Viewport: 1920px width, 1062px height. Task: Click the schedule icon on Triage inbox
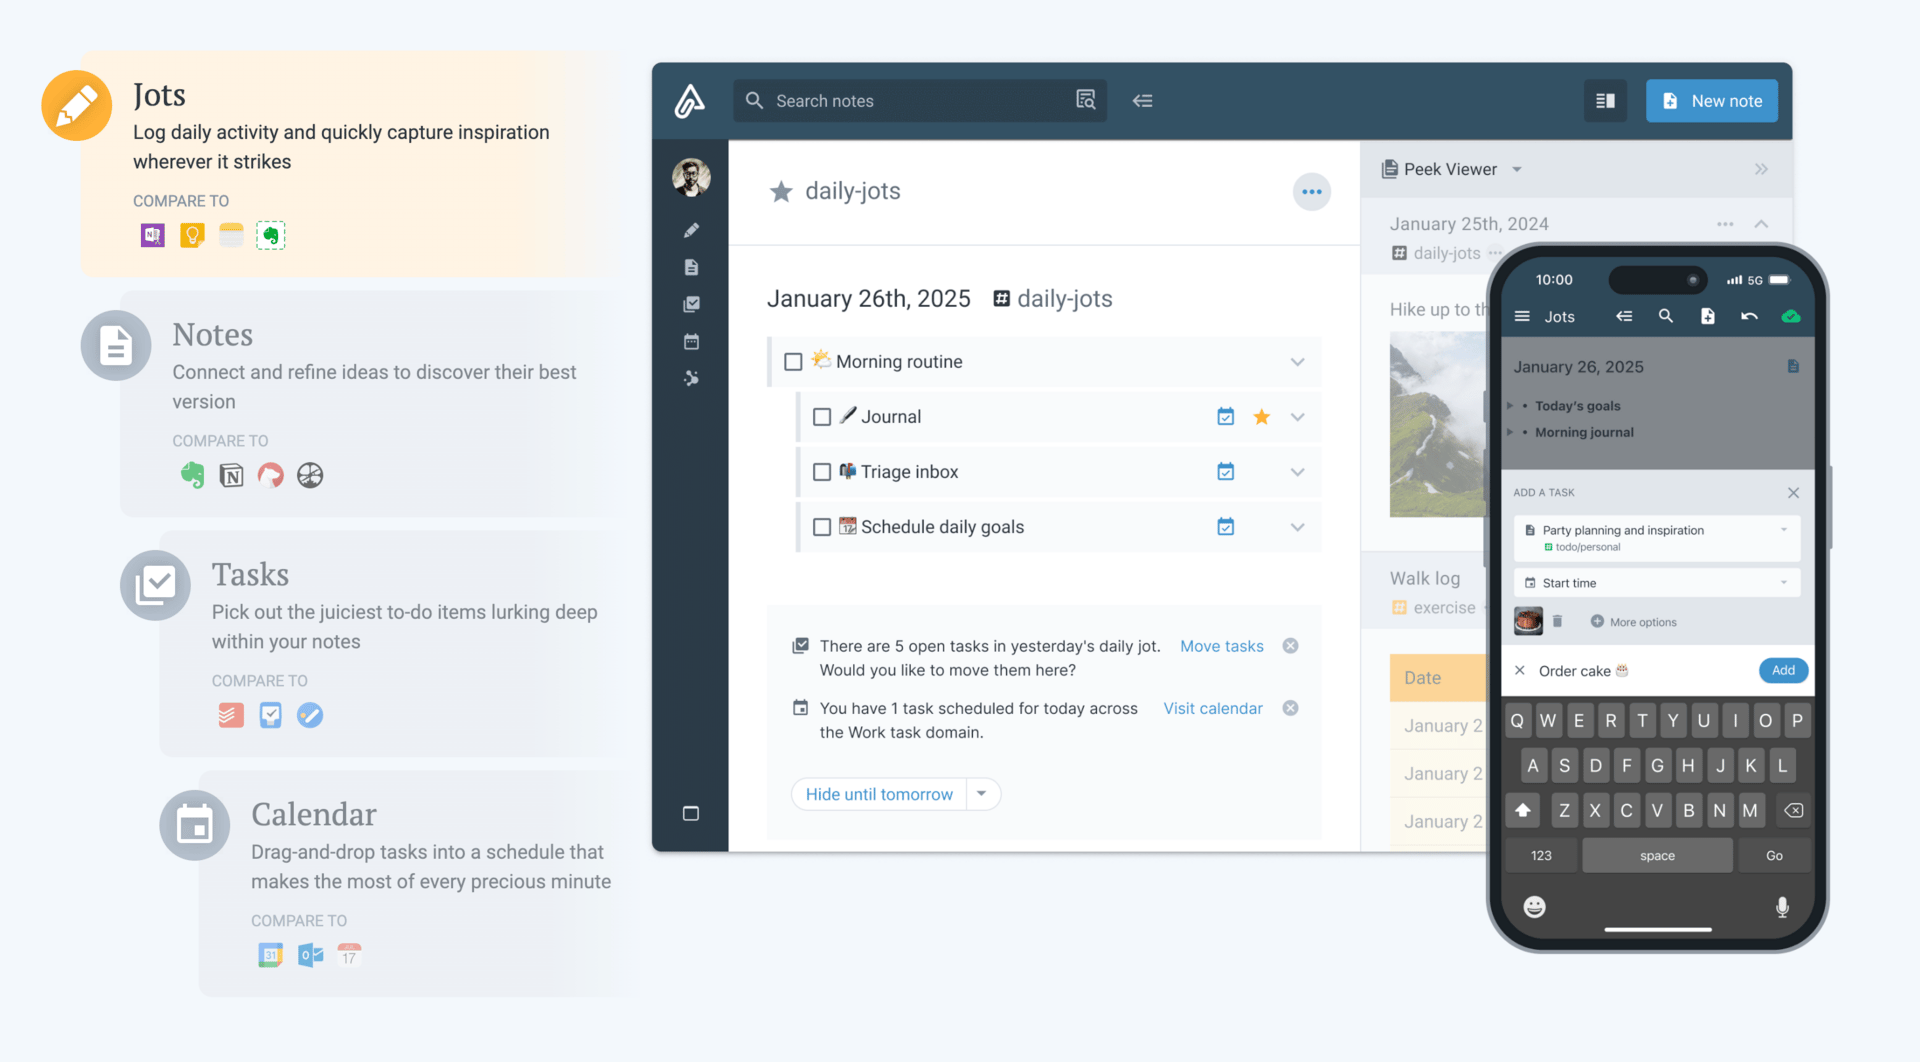(x=1225, y=471)
